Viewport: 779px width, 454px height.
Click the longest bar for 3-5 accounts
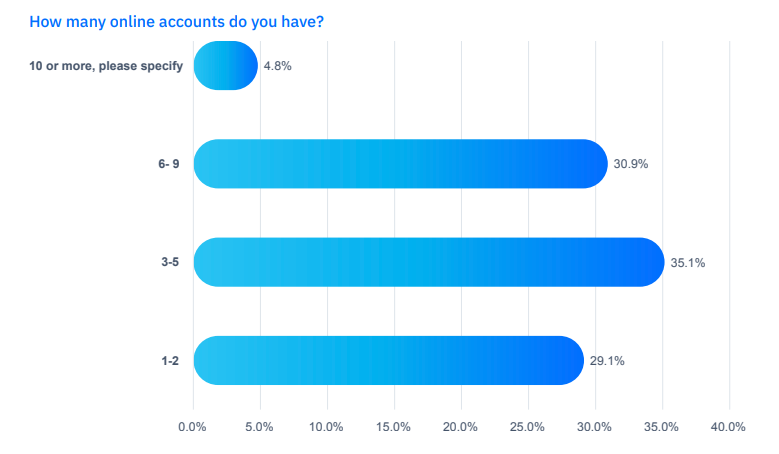pos(428,263)
